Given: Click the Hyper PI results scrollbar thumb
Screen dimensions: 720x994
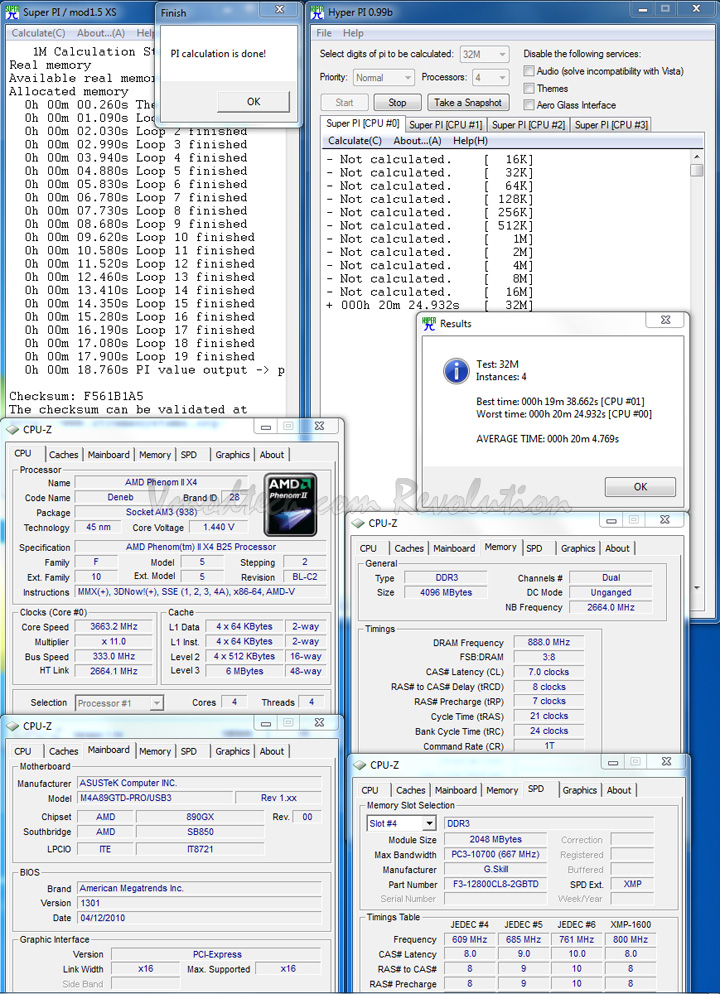Looking at the screenshot, I should click(697, 171).
